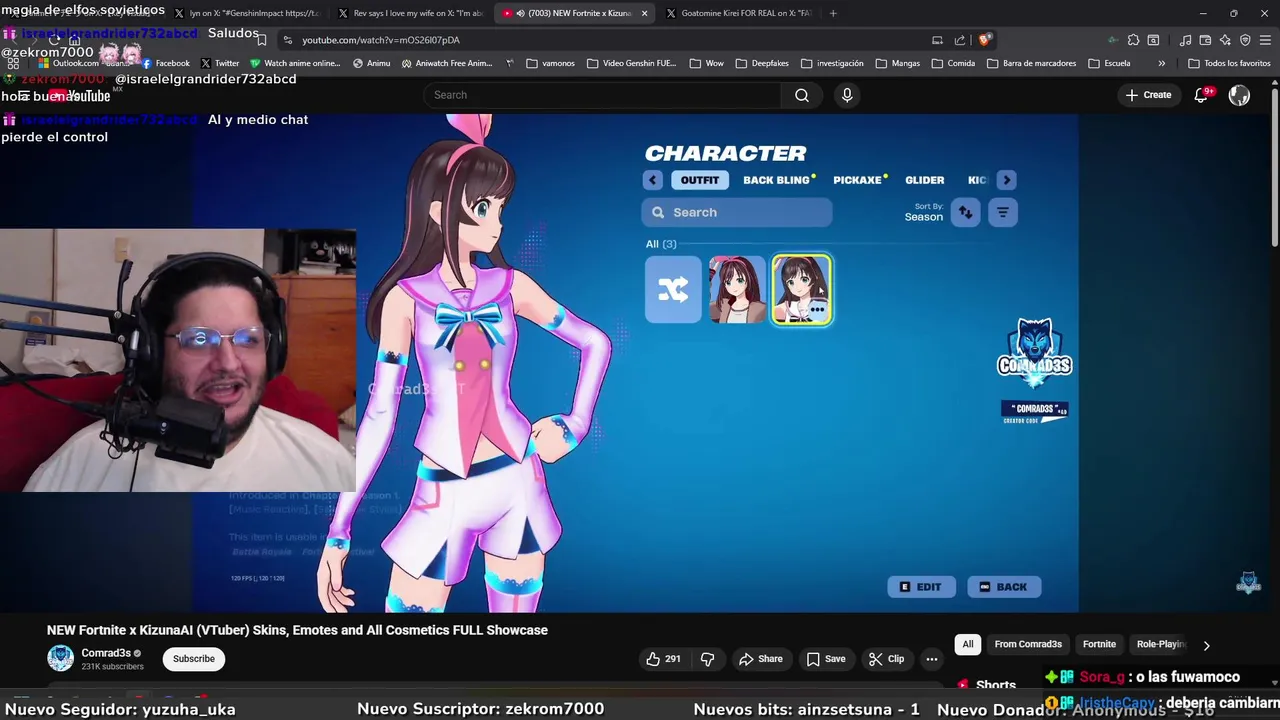Open the Deepfakes bookmark folder
Screen dimensions: 1280x720
[762, 63]
